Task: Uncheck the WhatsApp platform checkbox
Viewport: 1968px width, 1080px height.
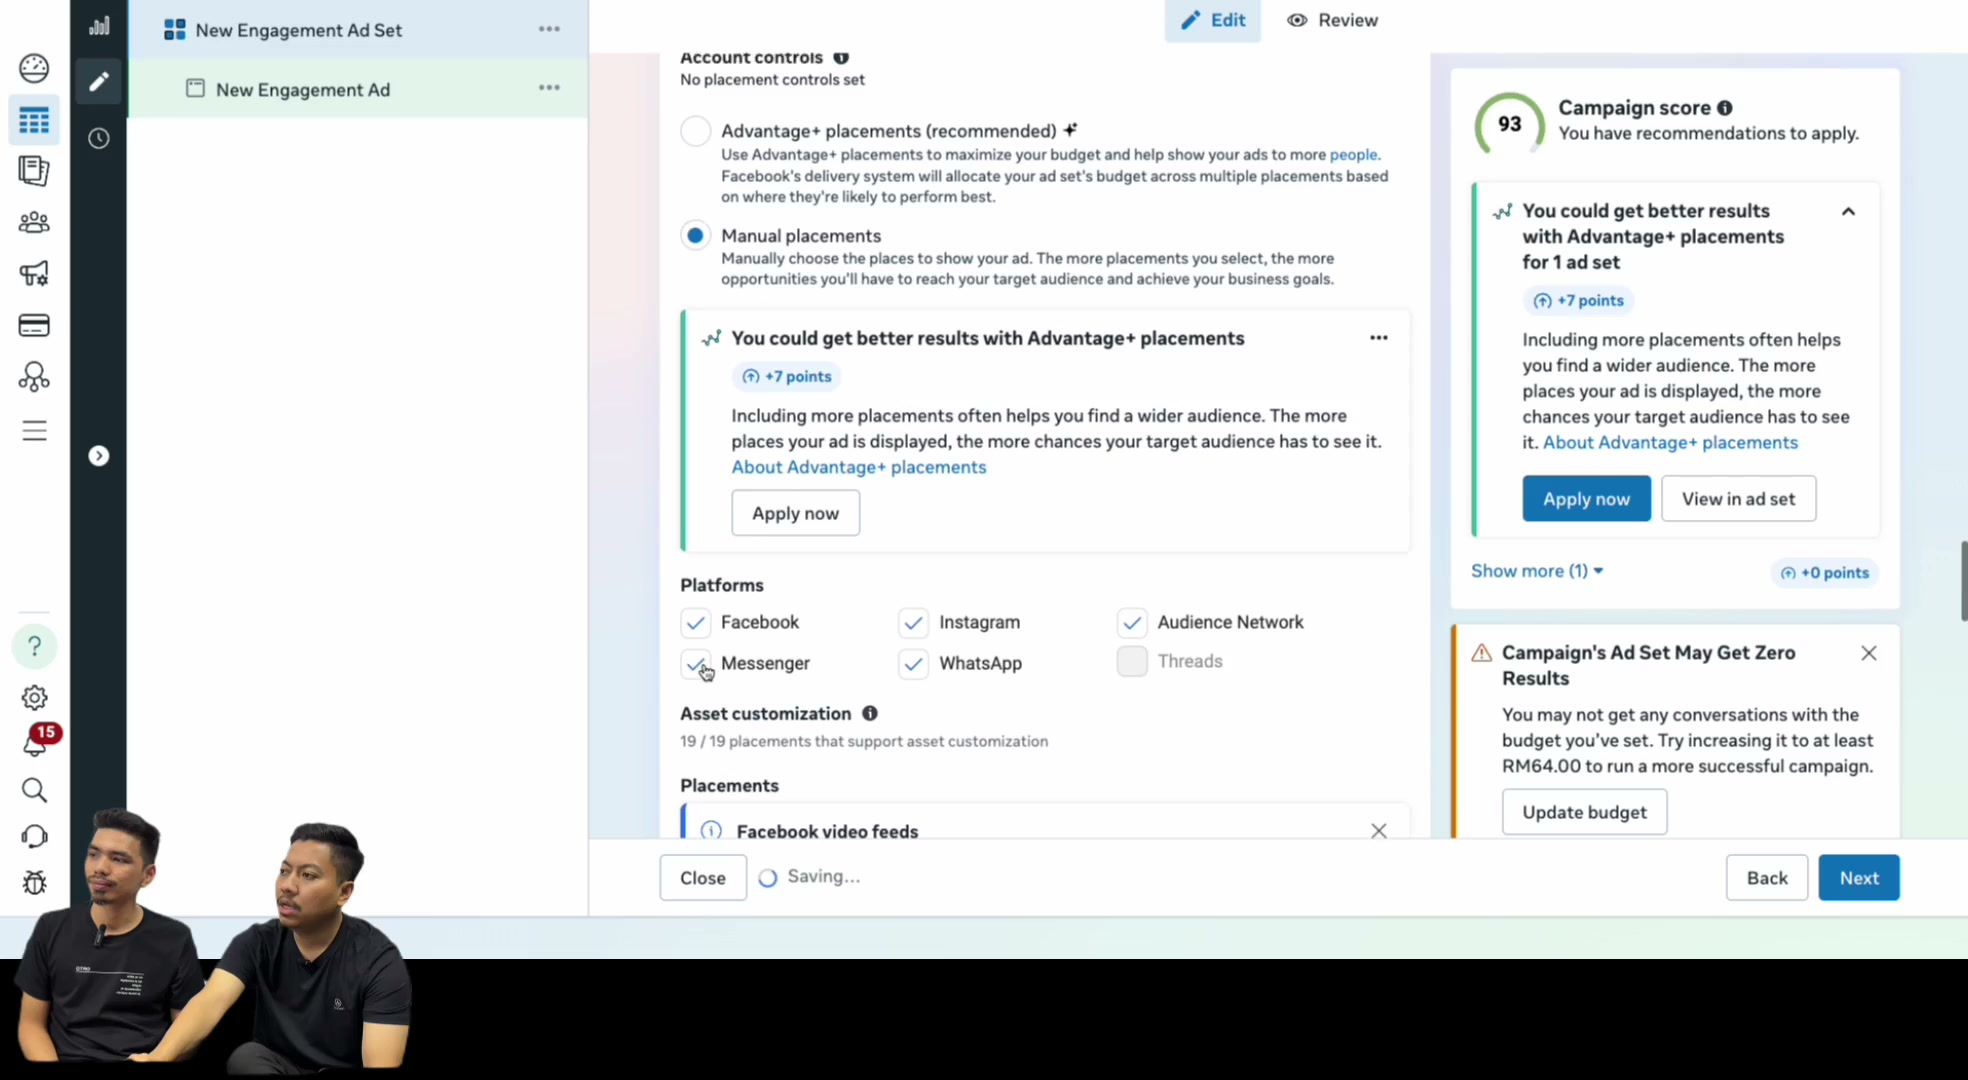Action: click(913, 663)
